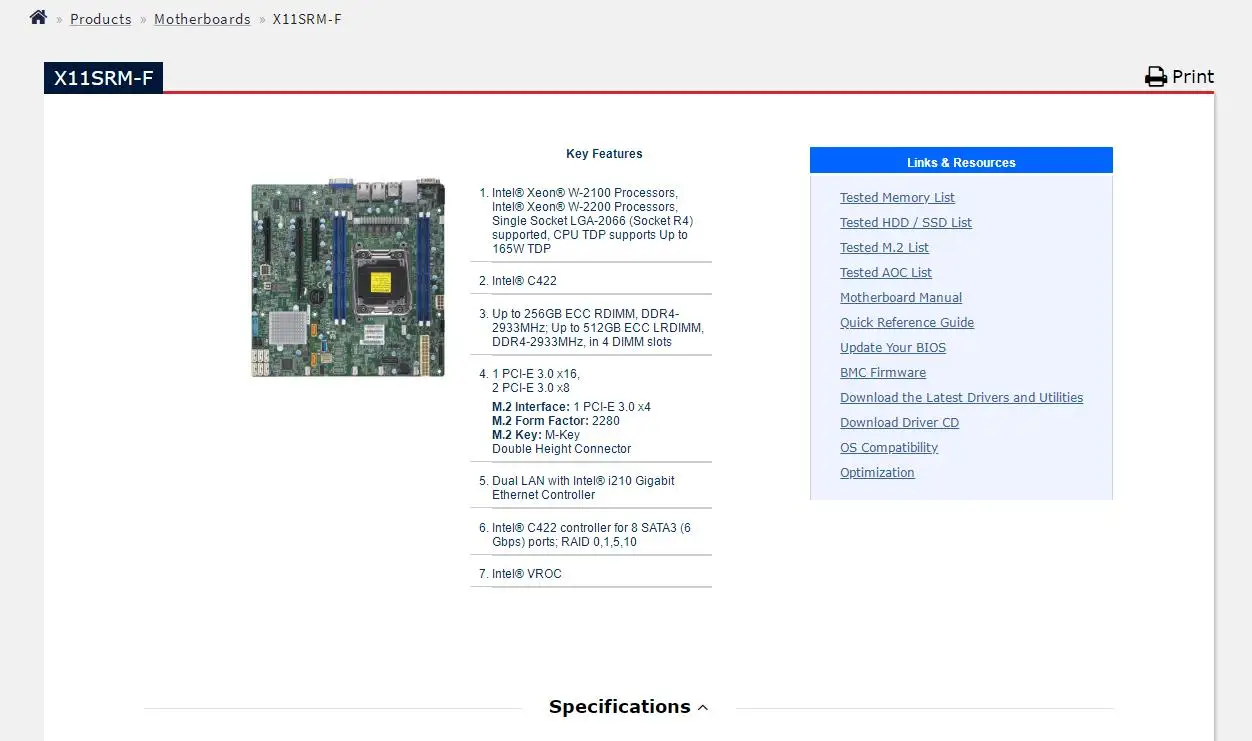
Task: Open Tested AOC List
Action: tap(886, 273)
